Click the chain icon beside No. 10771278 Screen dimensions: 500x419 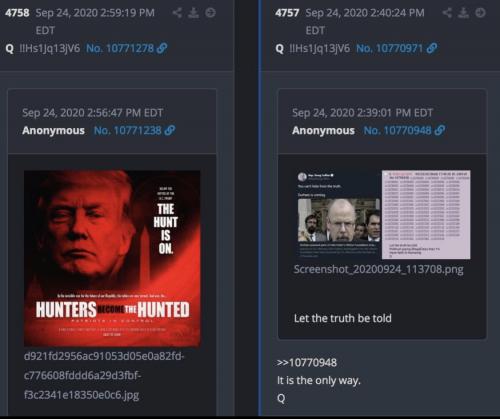(x=162, y=48)
